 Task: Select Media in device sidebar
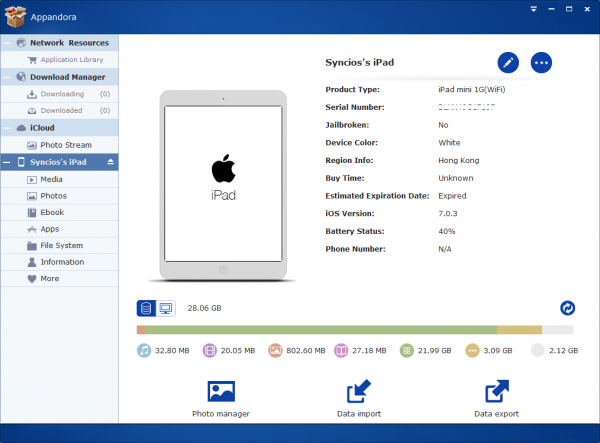coord(60,179)
